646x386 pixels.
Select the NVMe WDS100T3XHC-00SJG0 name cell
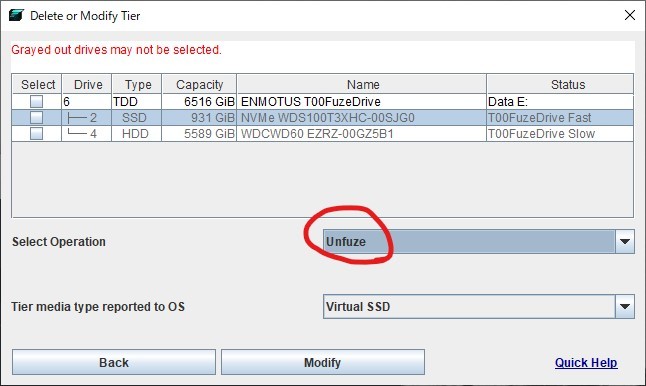pos(362,117)
